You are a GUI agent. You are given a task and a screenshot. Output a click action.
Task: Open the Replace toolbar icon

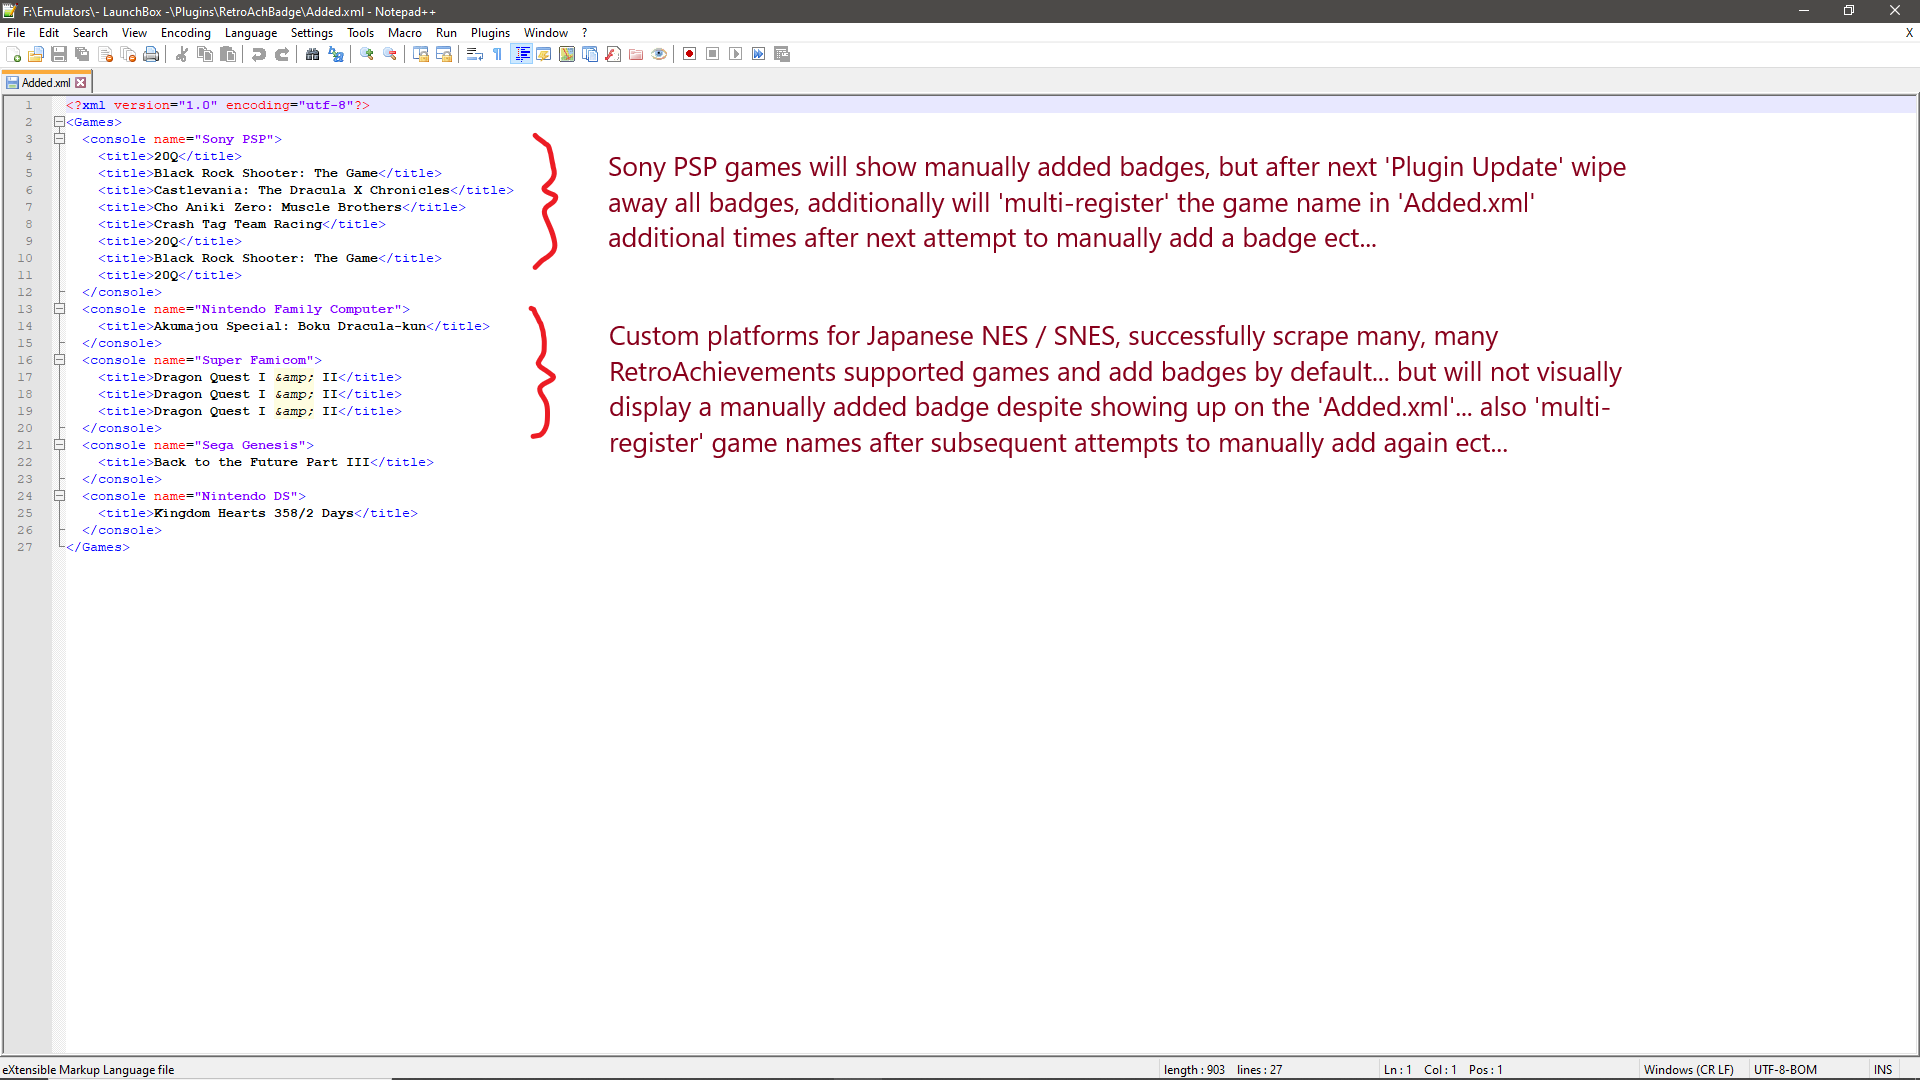click(x=336, y=54)
